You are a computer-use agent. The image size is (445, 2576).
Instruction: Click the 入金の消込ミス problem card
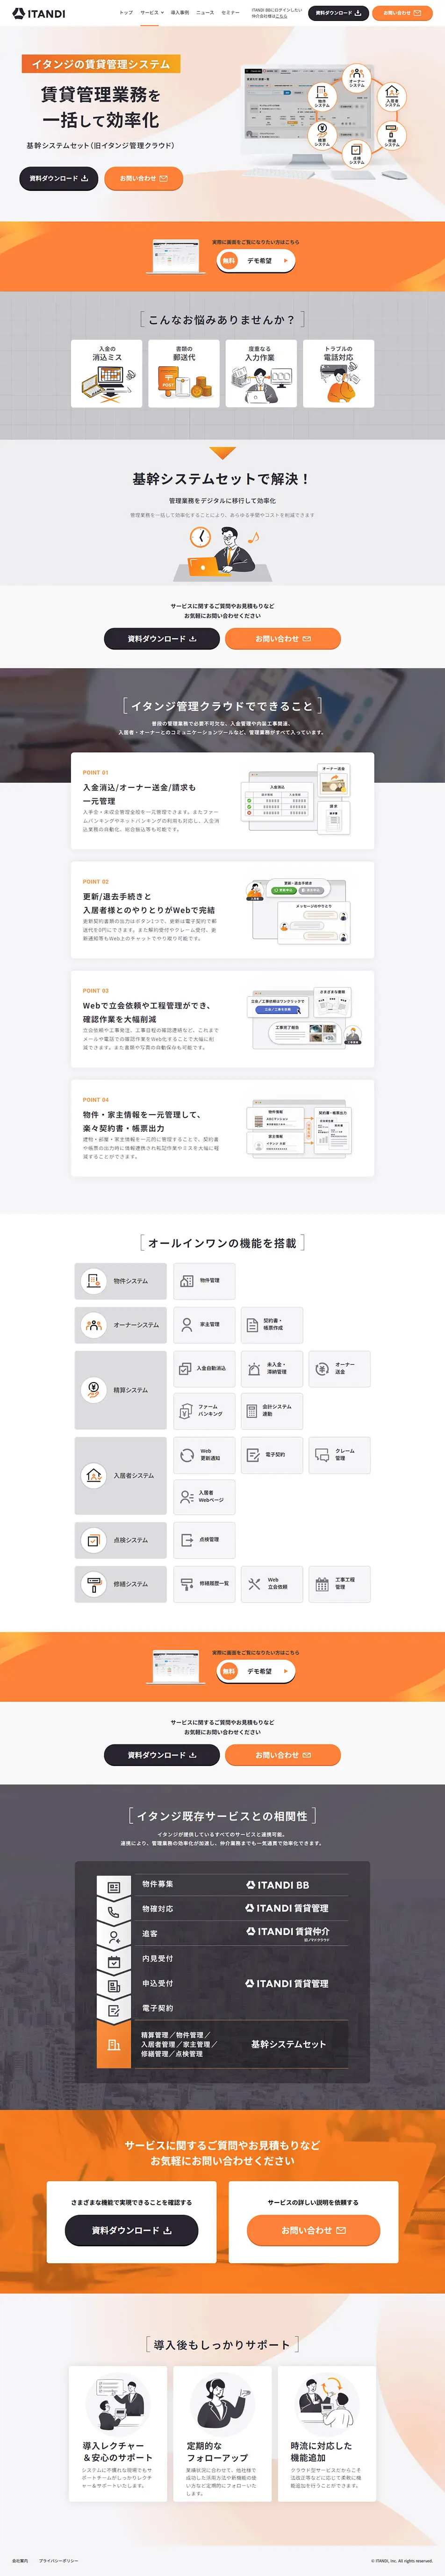pyautogui.click(x=106, y=373)
